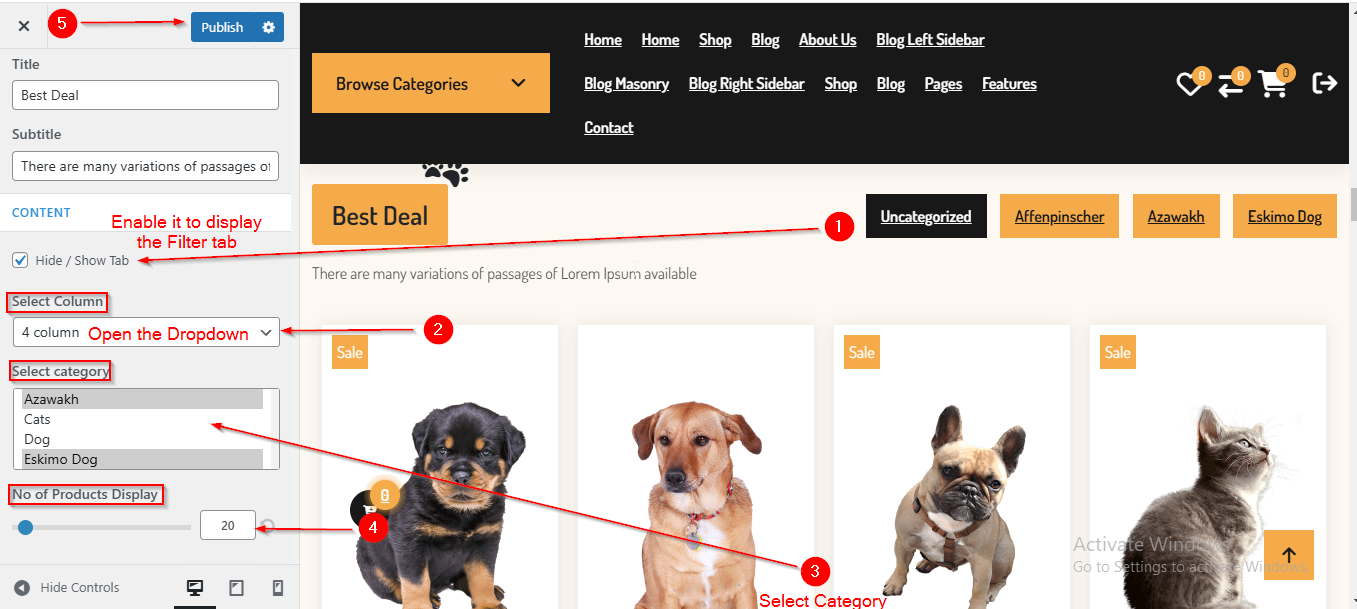Open the Select Column dropdown
The height and width of the screenshot is (609, 1357).
(146, 332)
